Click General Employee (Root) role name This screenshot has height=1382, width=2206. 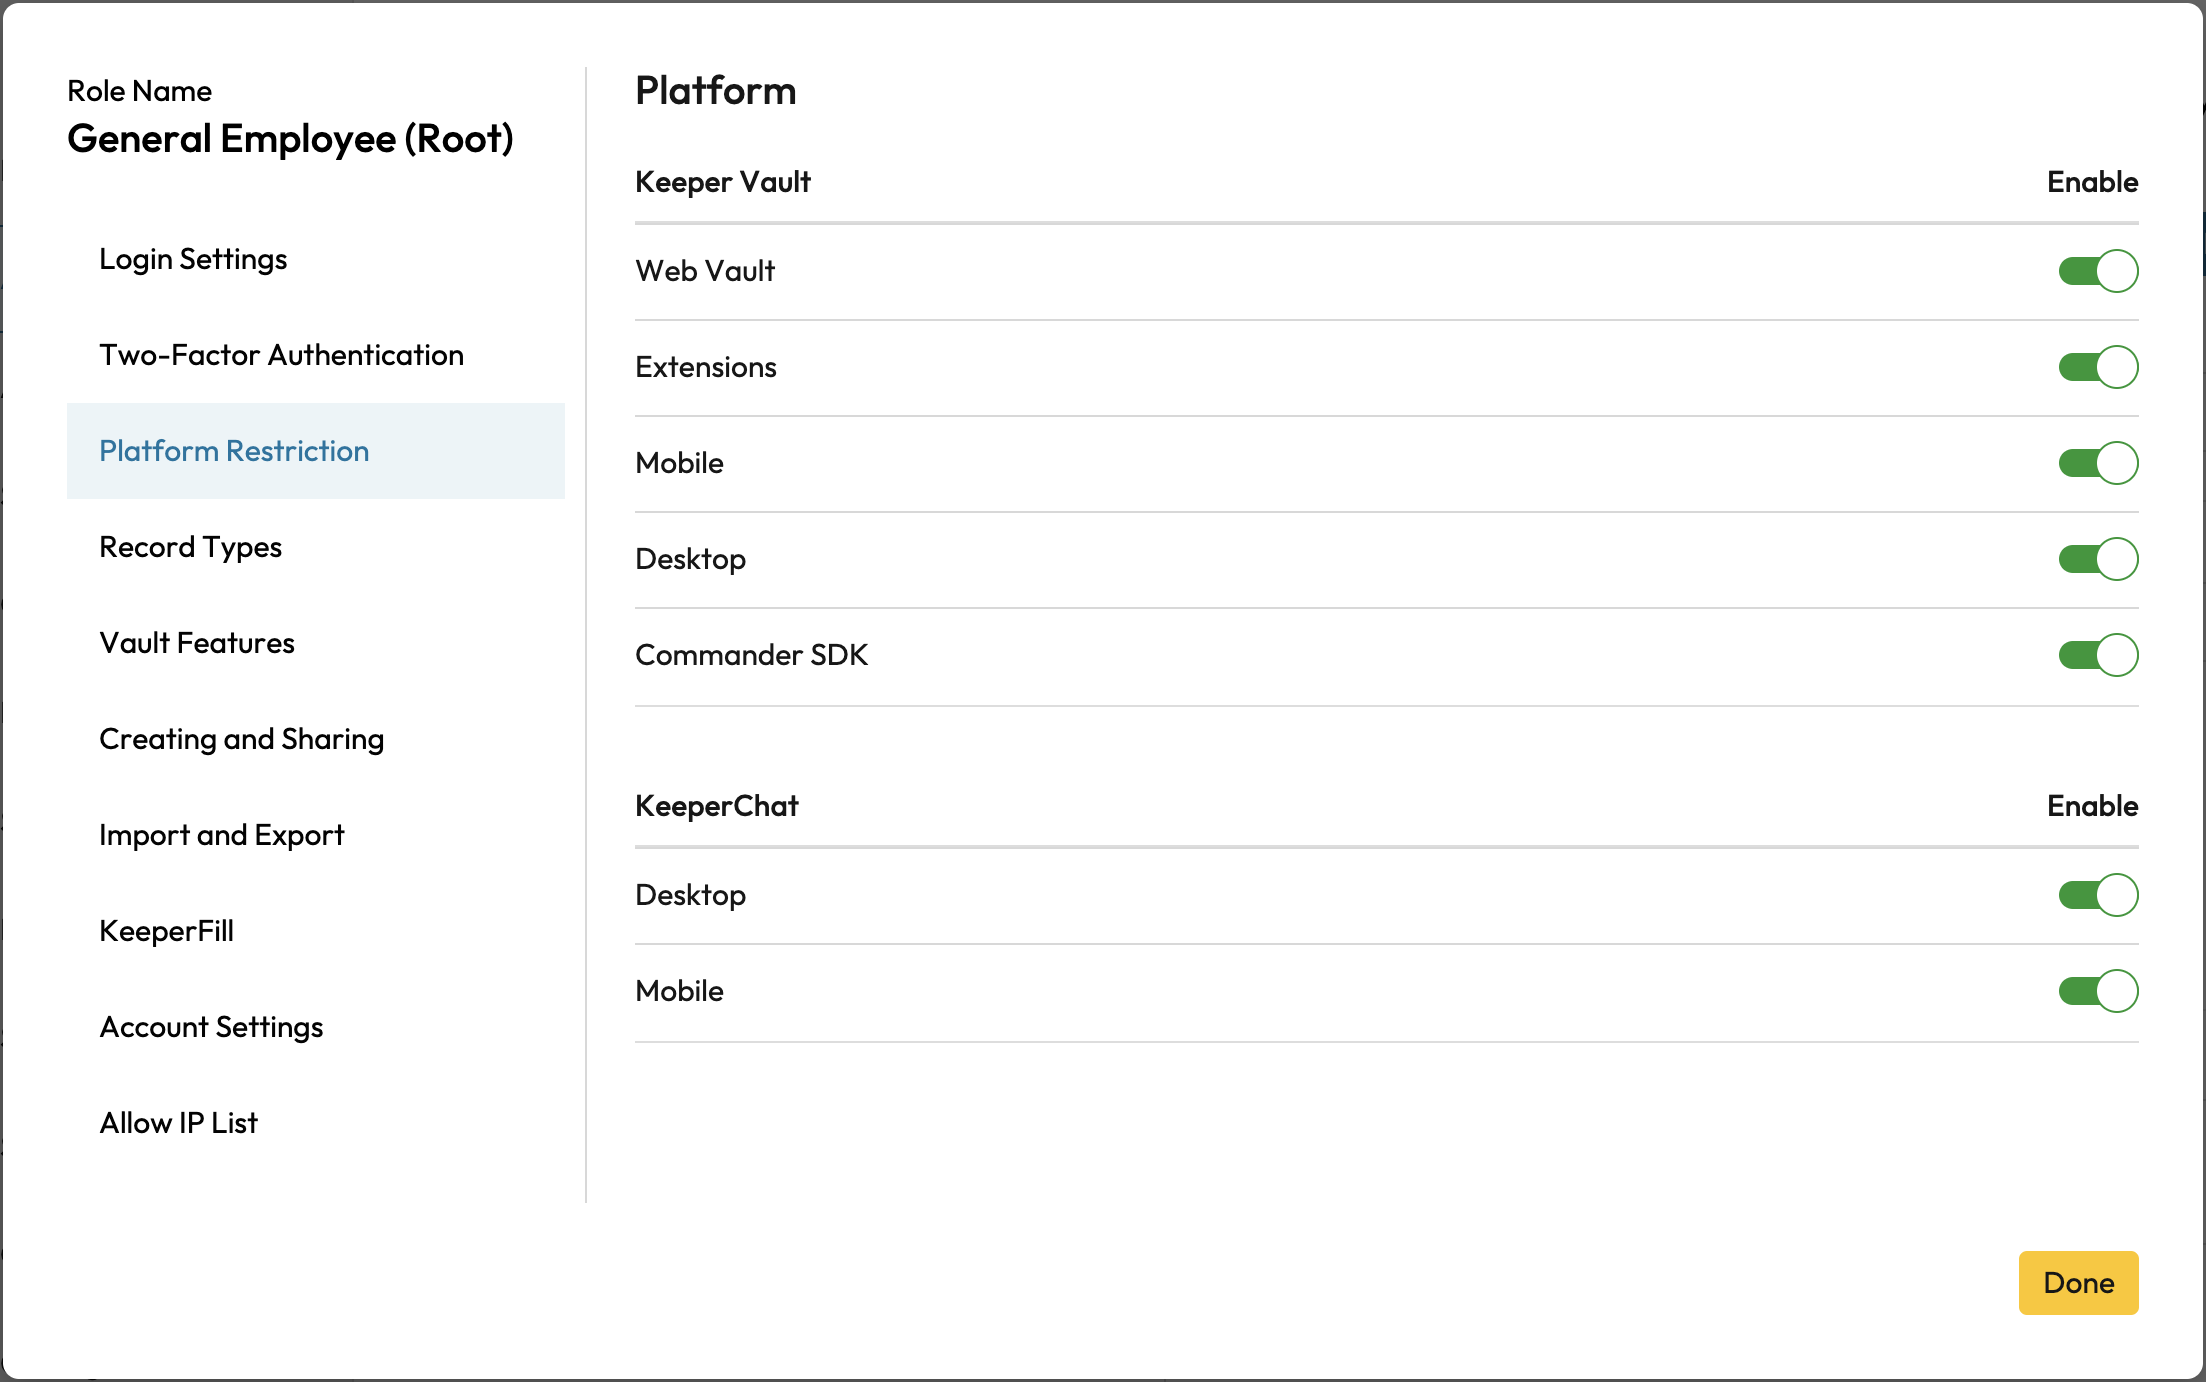[290, 139]
